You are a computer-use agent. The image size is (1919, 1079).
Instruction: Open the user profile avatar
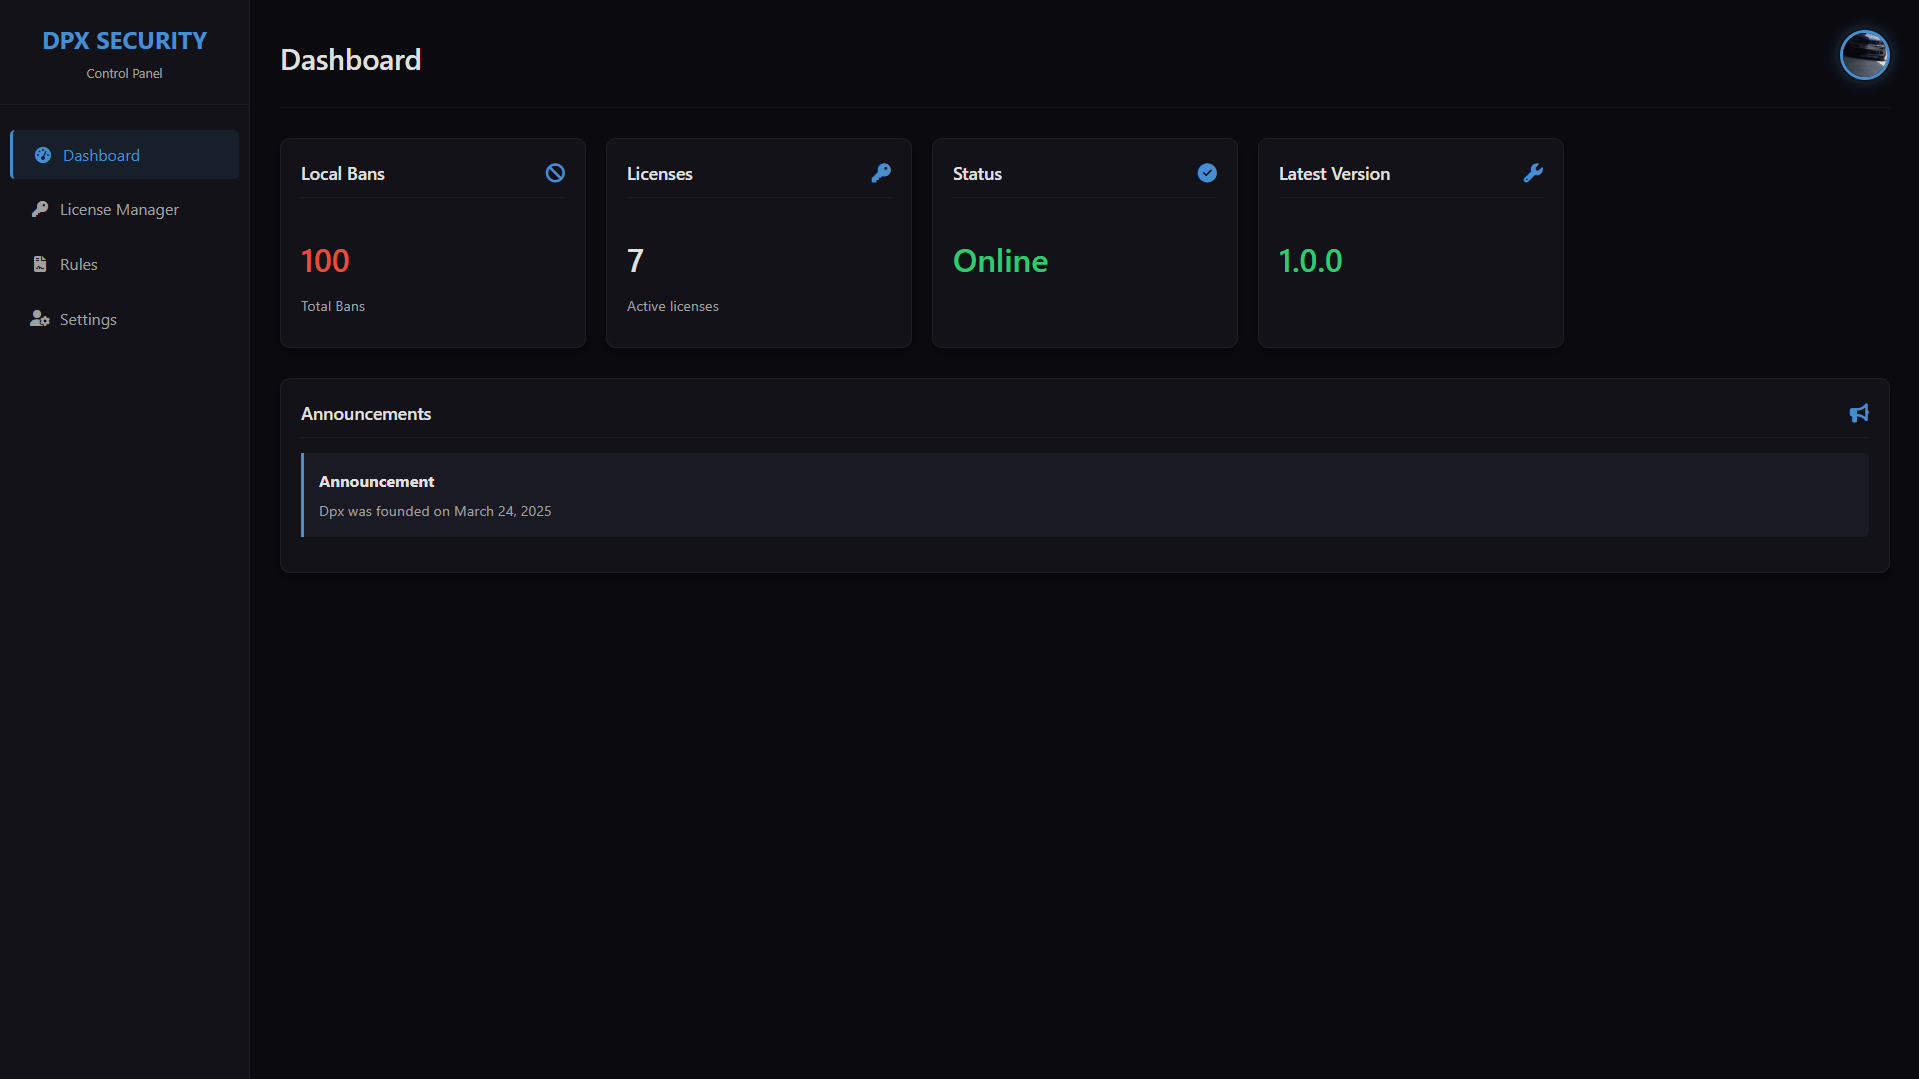coord(1864,55)
